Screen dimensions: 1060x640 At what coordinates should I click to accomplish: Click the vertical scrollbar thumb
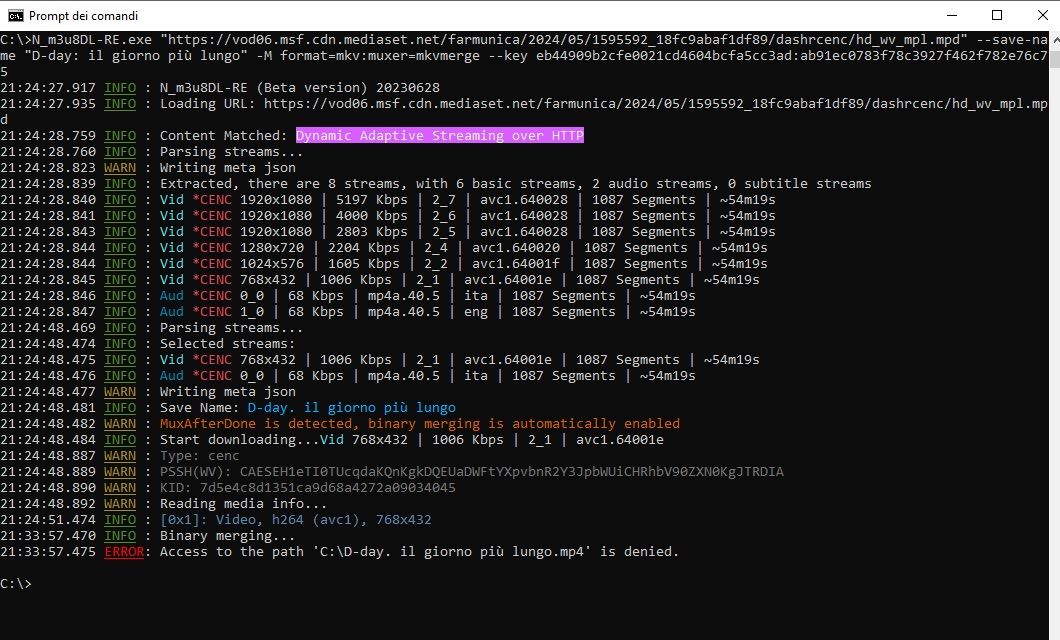pos(1054,58)
